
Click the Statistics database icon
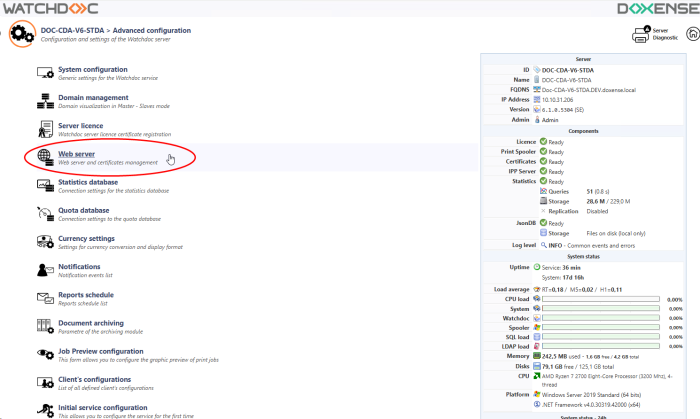44,185
